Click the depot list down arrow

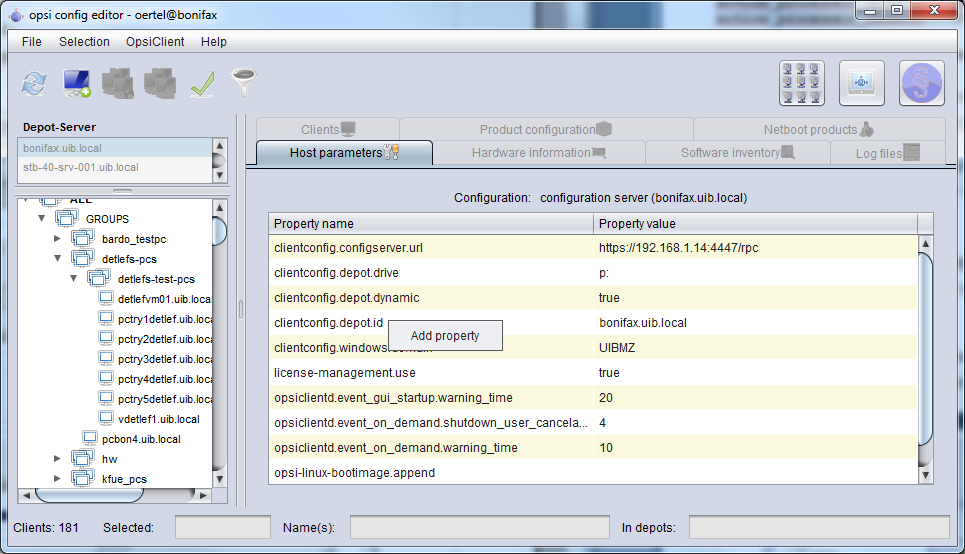(x=220, y=175)
